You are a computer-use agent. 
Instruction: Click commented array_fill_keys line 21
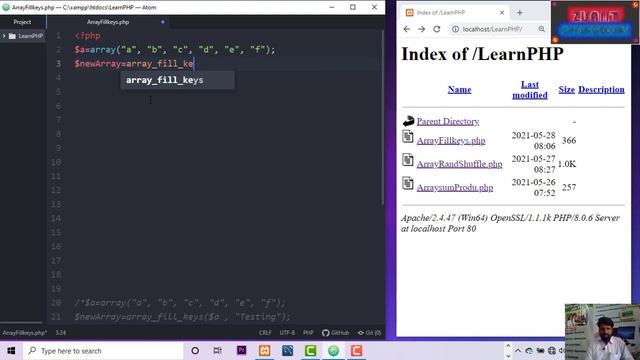pos(182,317)
